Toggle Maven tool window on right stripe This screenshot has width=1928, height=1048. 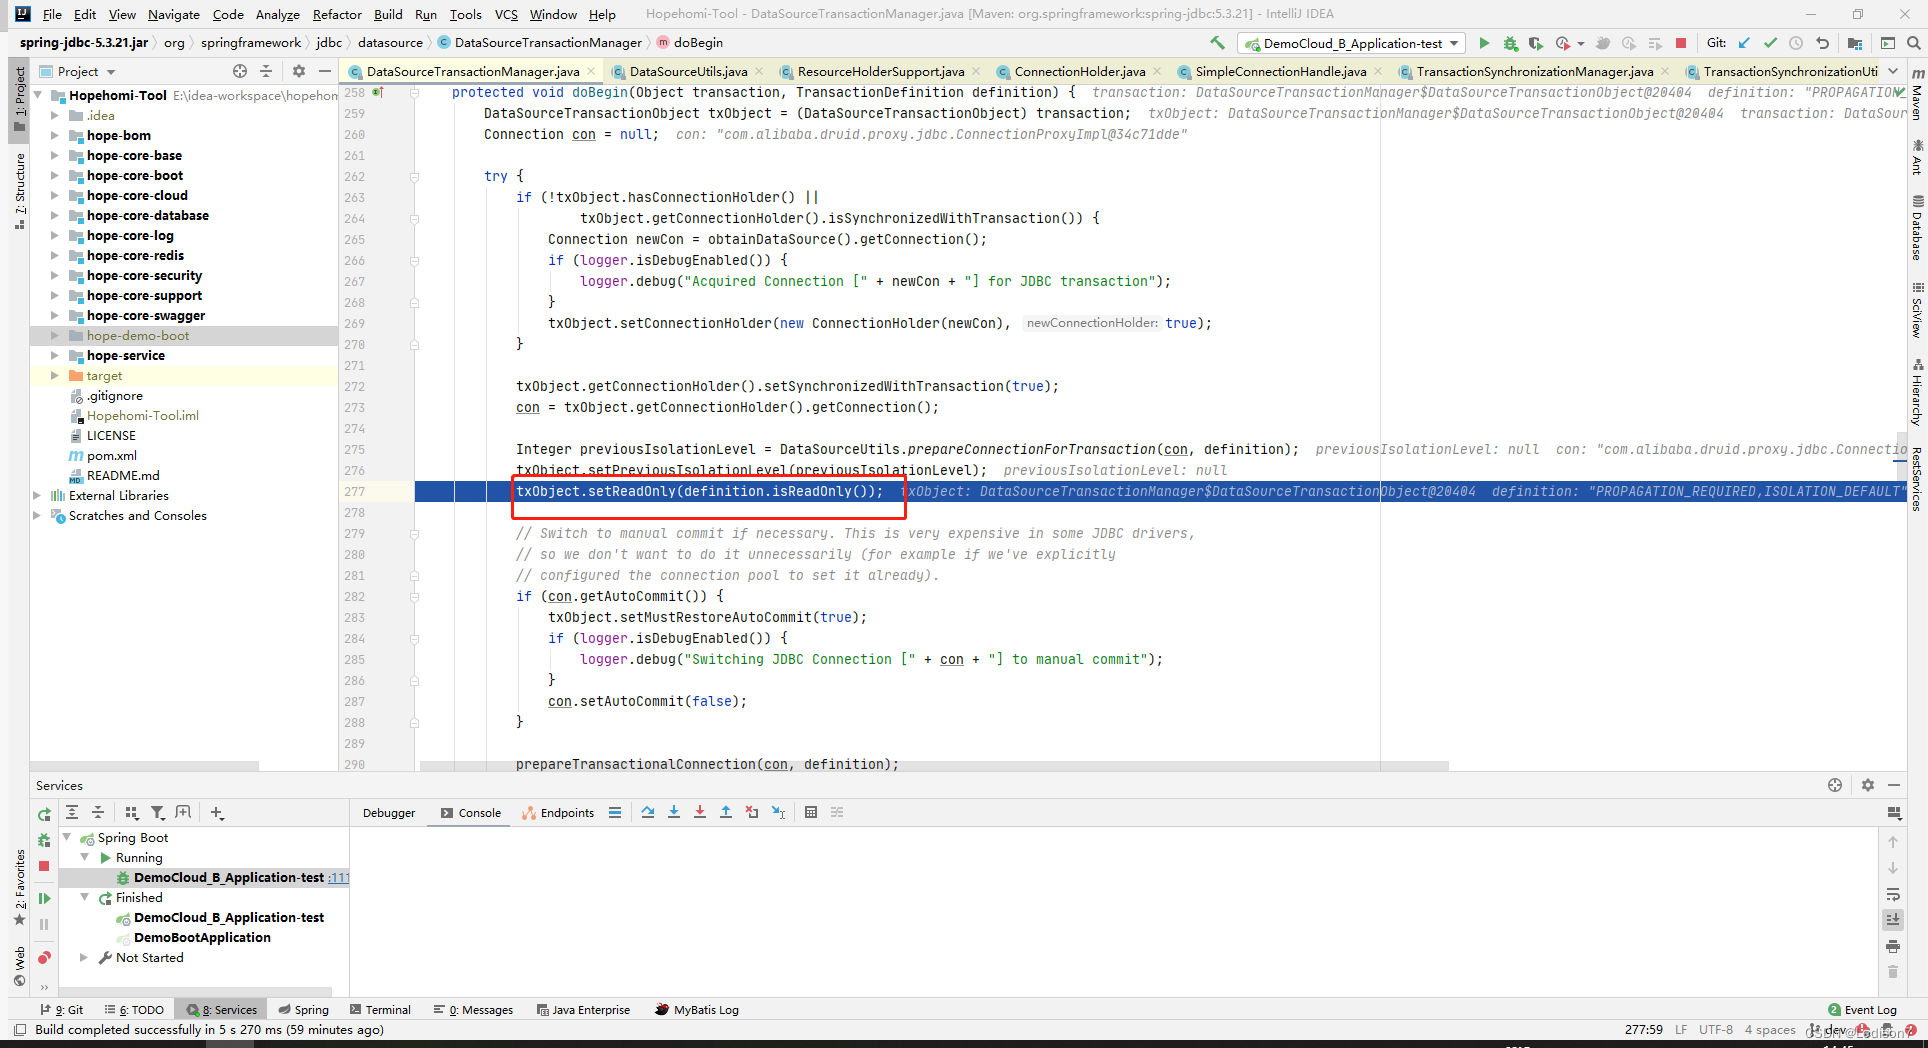(x=1917, y=95)
